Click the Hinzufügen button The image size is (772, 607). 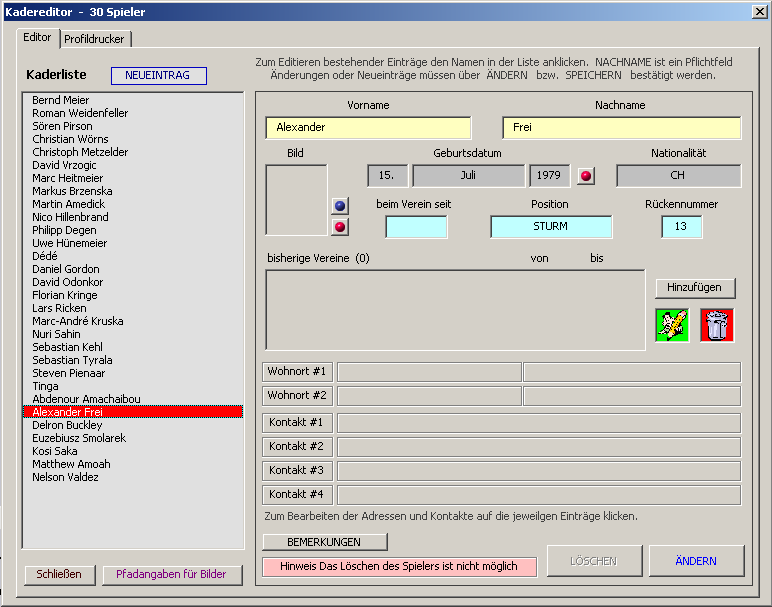point(695,288)
